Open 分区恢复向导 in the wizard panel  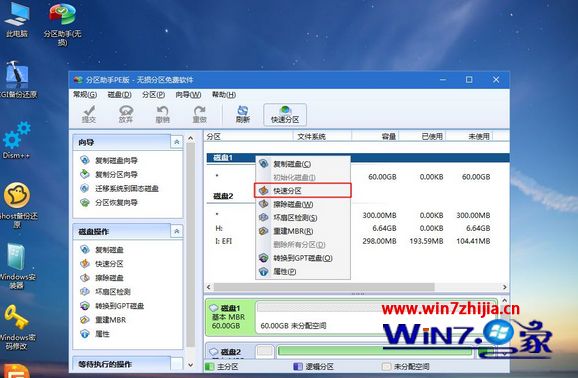[109, 202]
